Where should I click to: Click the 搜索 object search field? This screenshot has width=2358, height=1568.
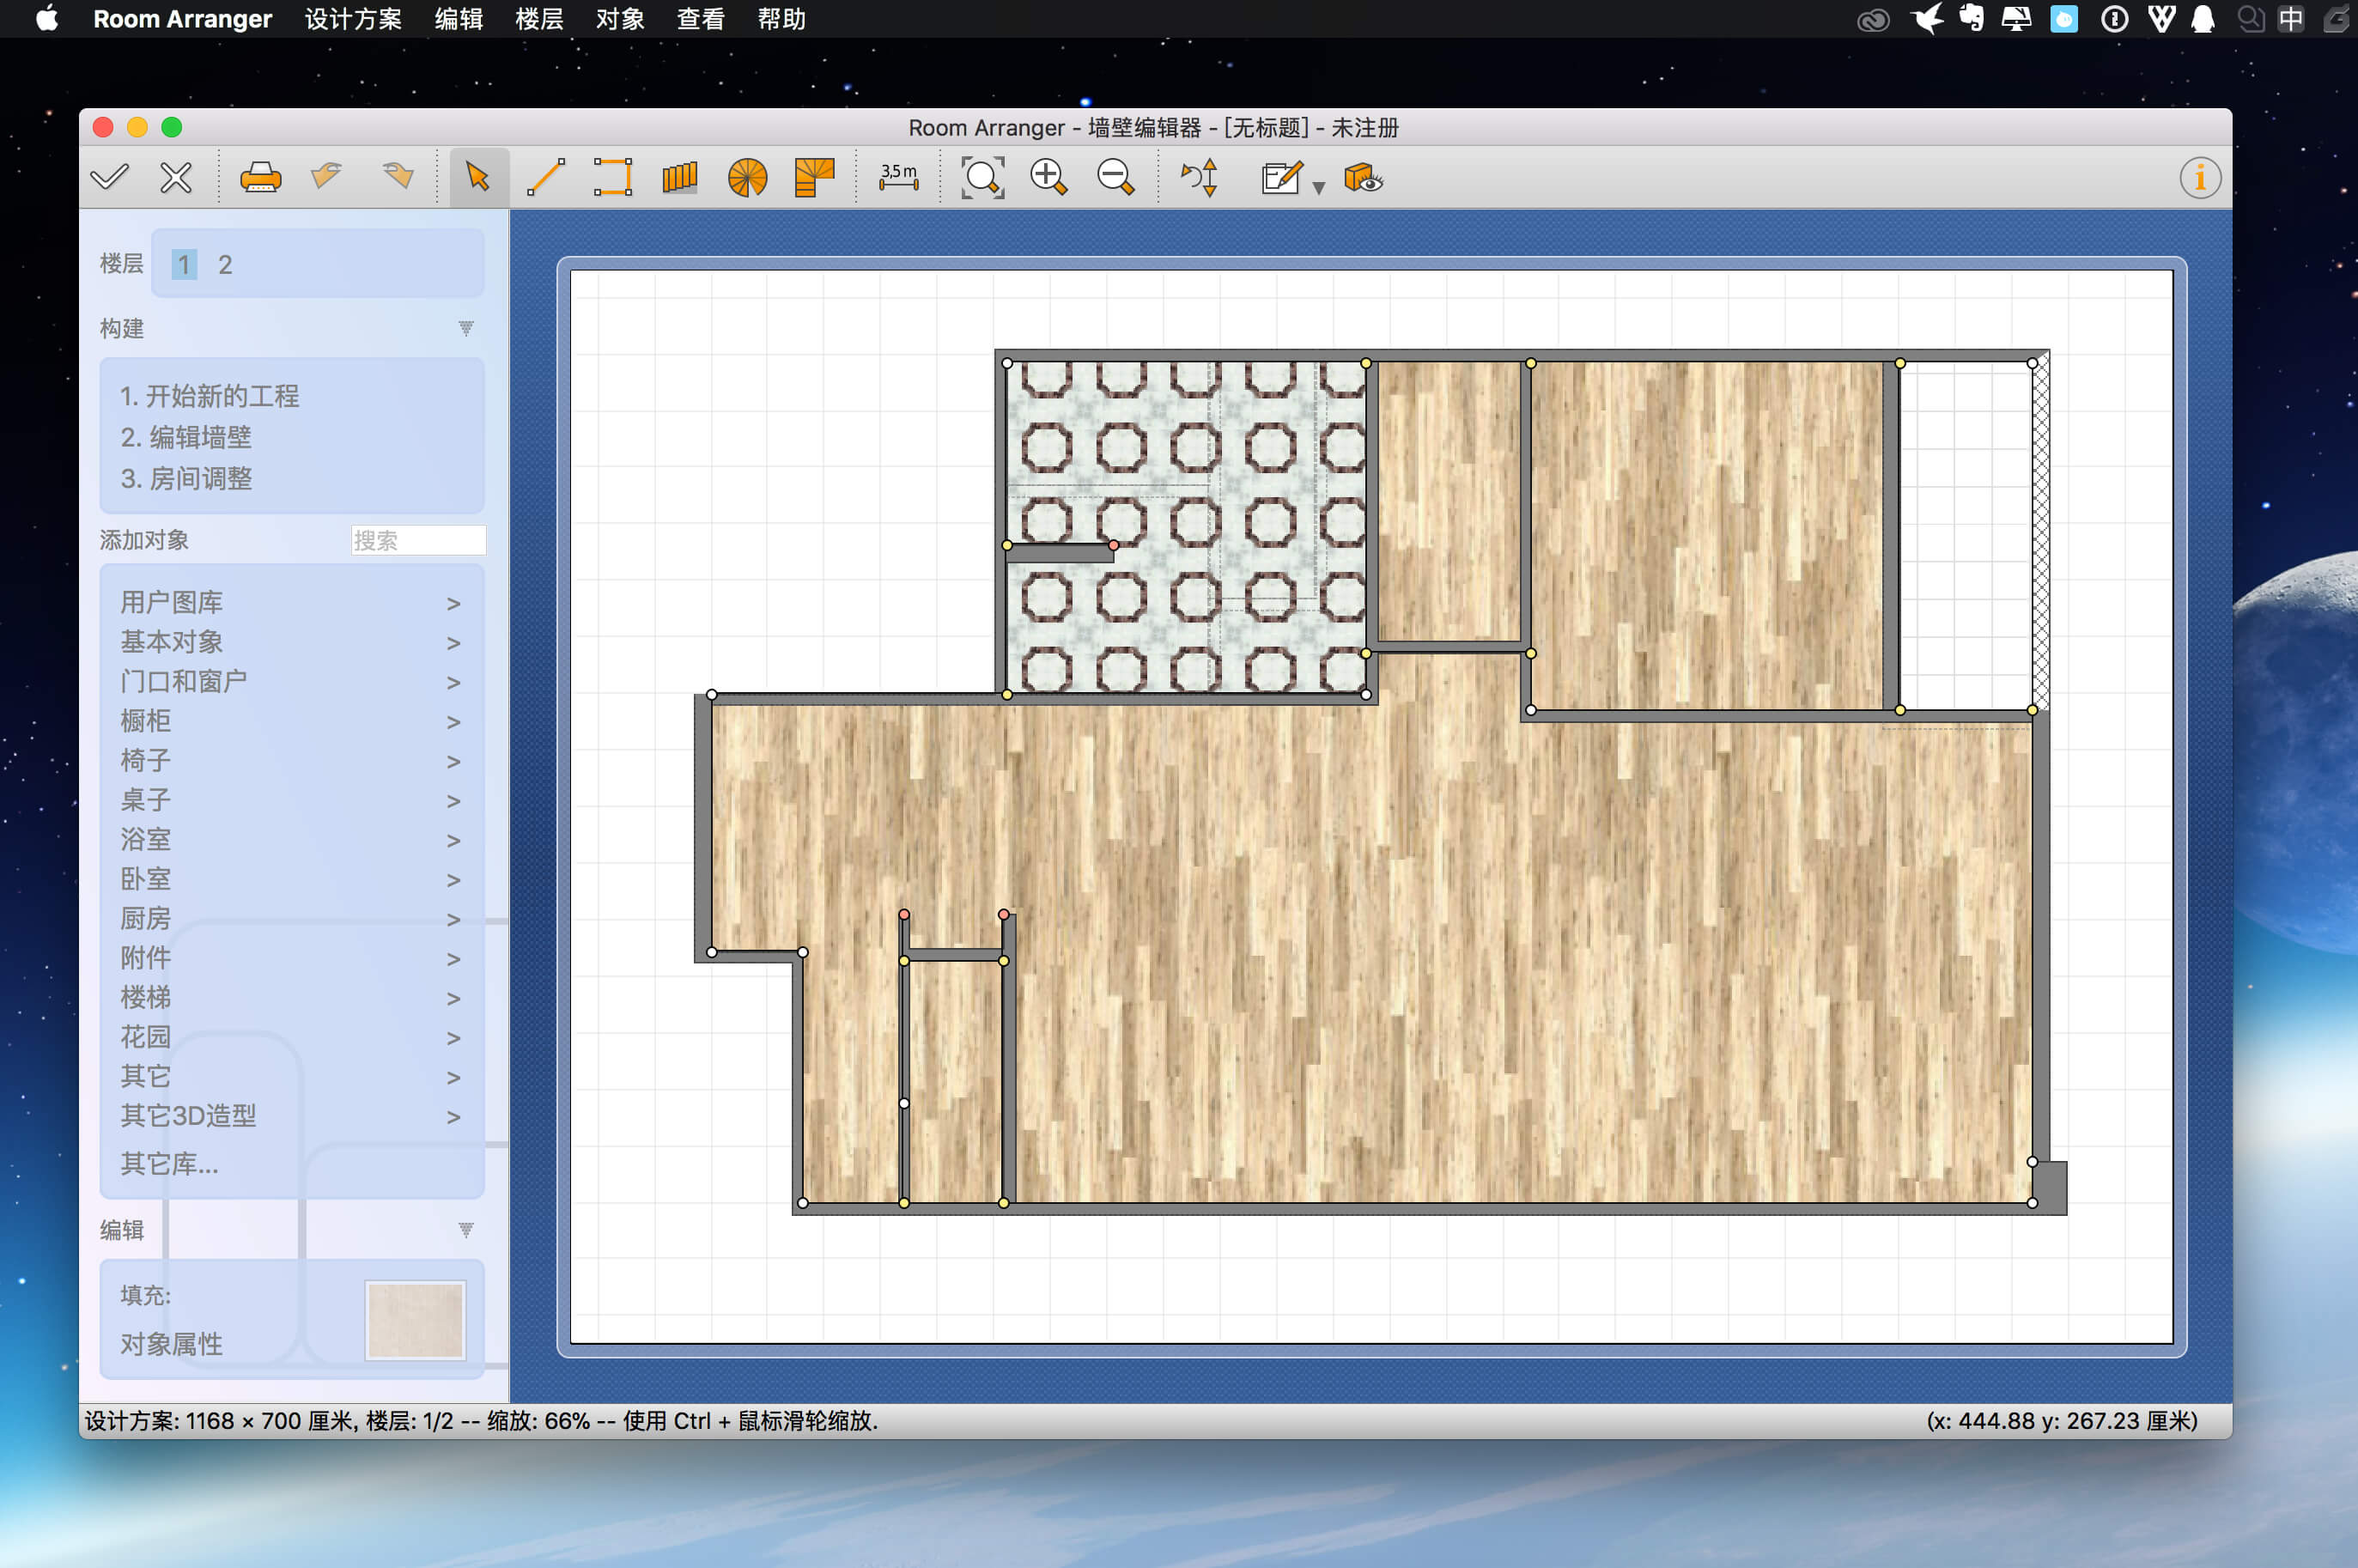(418, 540)
